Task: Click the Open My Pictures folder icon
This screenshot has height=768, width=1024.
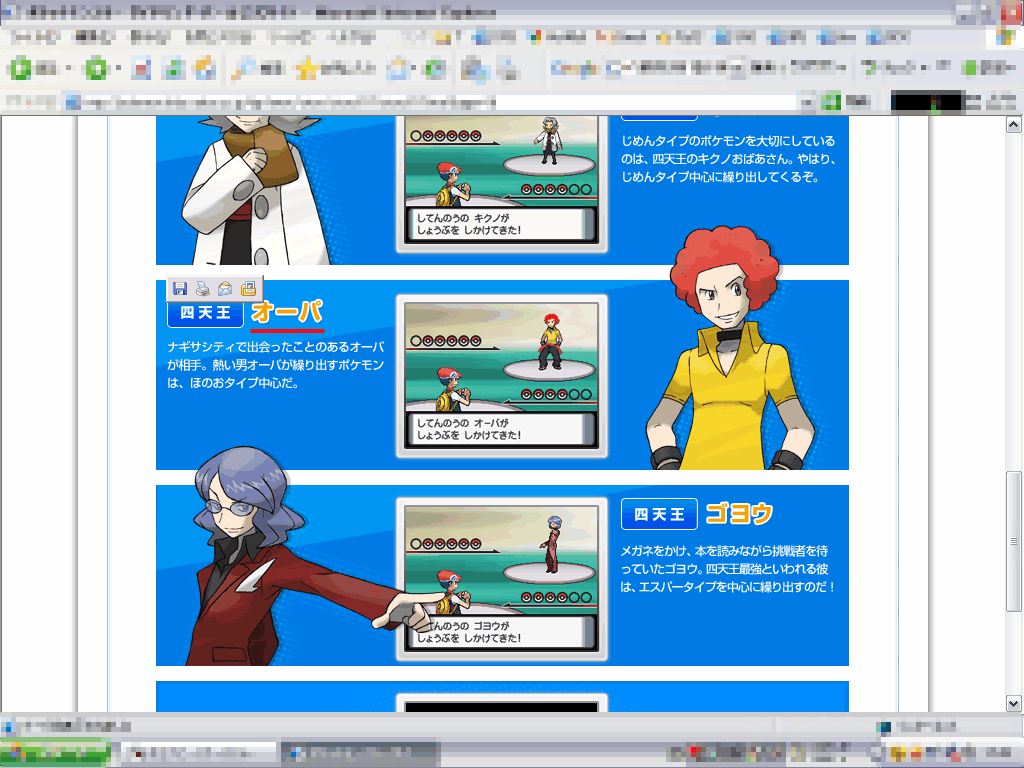Action: point(248,289)
